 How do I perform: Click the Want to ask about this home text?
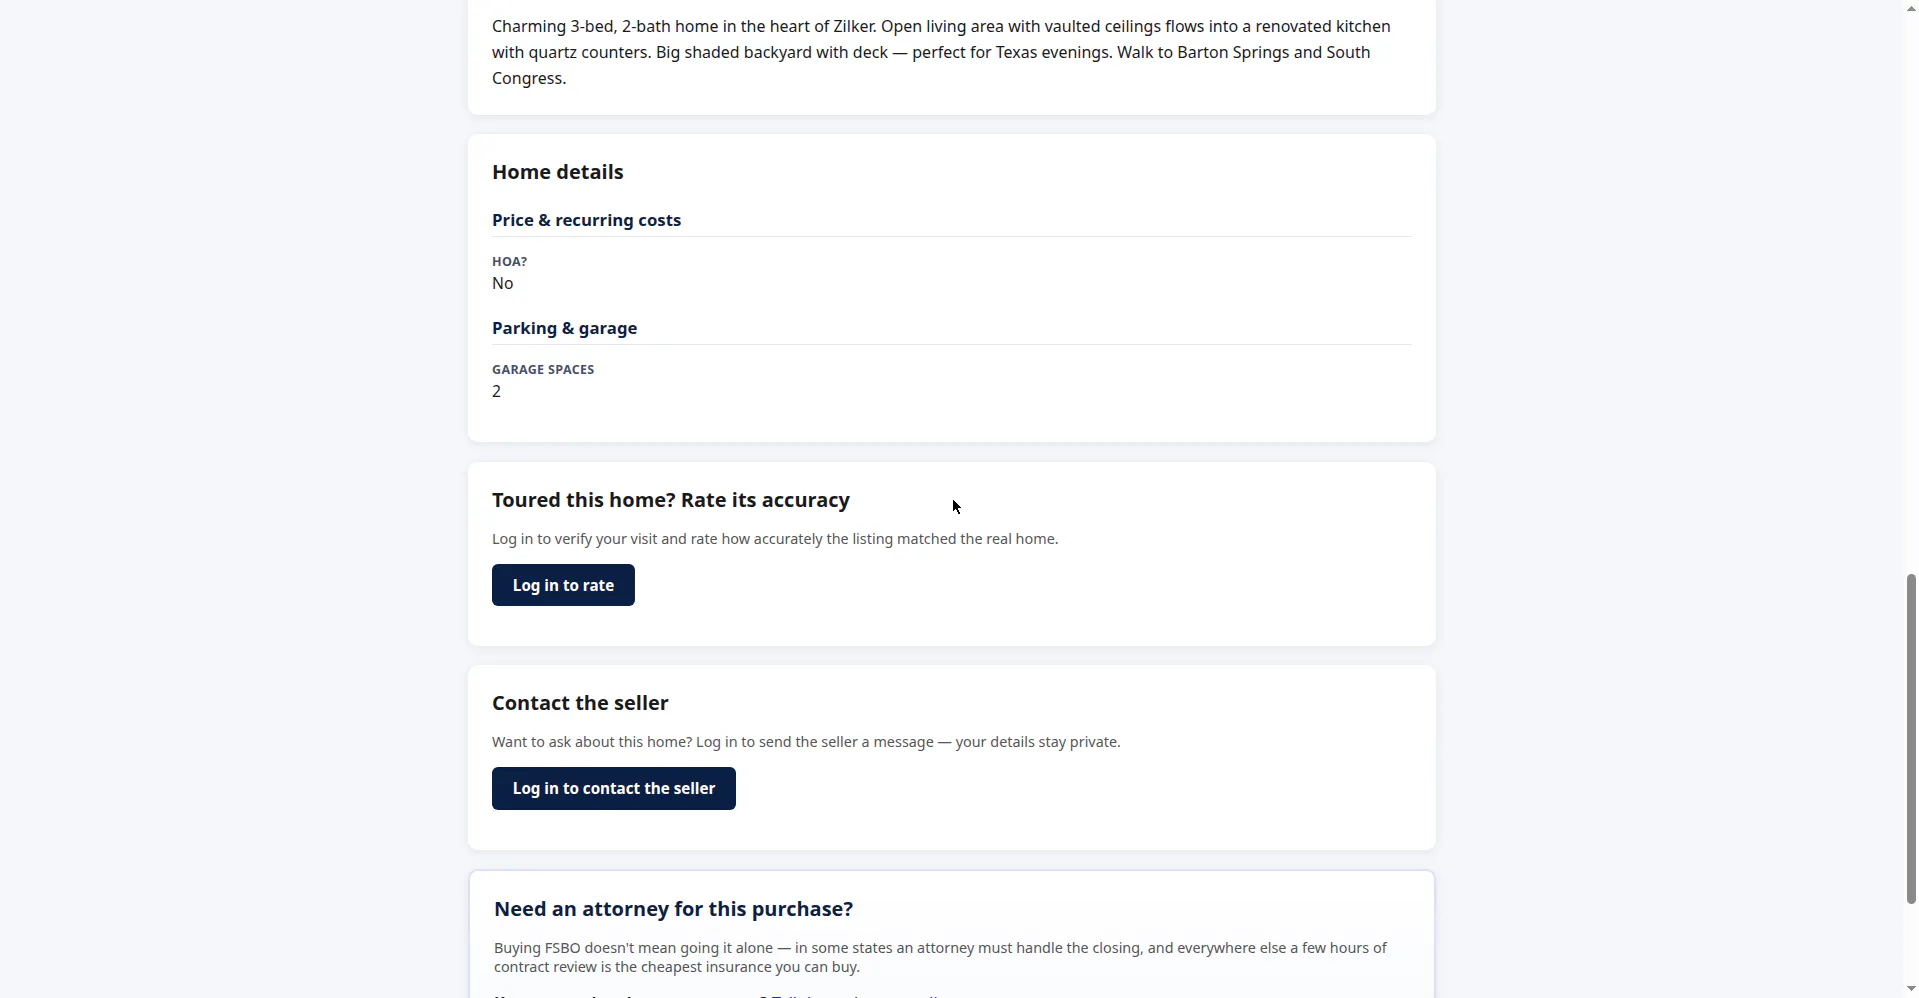tap(806, 742)
